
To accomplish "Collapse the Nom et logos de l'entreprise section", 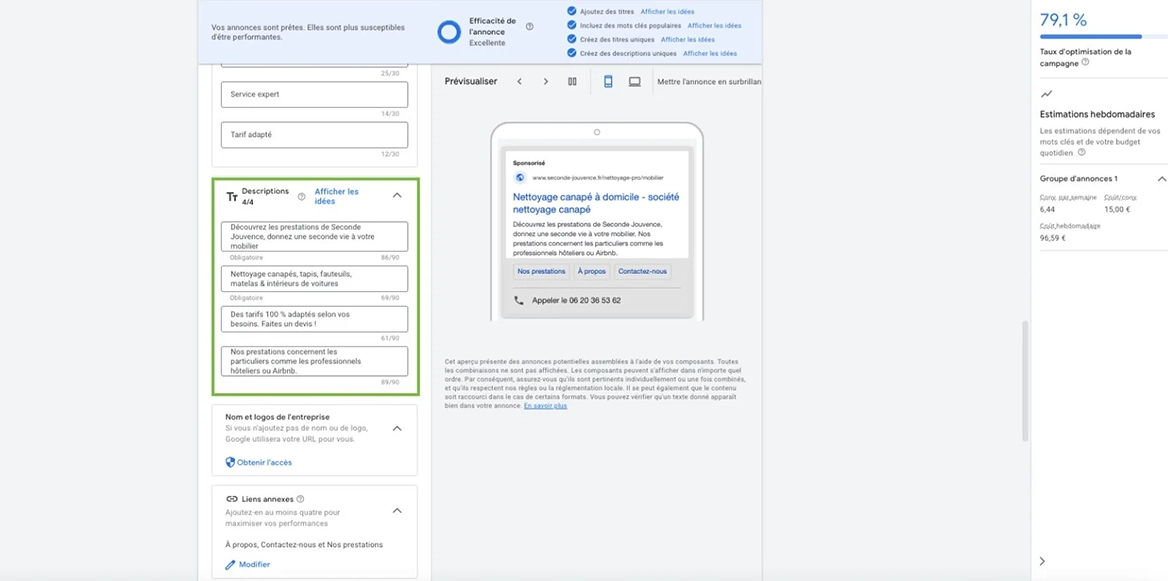I will pos(397,428).
